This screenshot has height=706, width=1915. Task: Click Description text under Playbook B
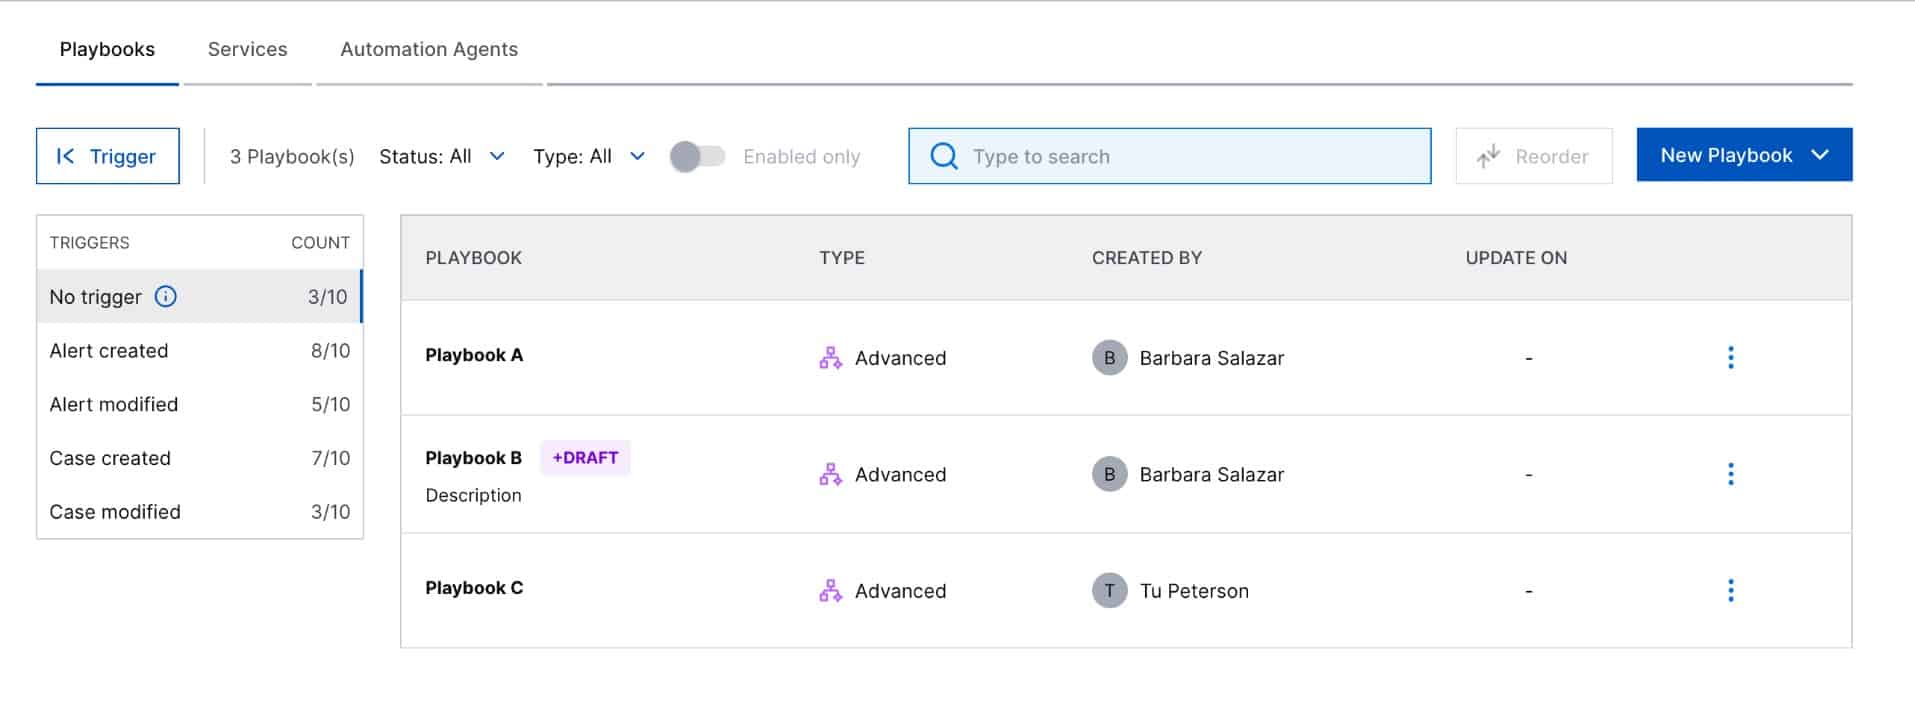coord(473,495)
